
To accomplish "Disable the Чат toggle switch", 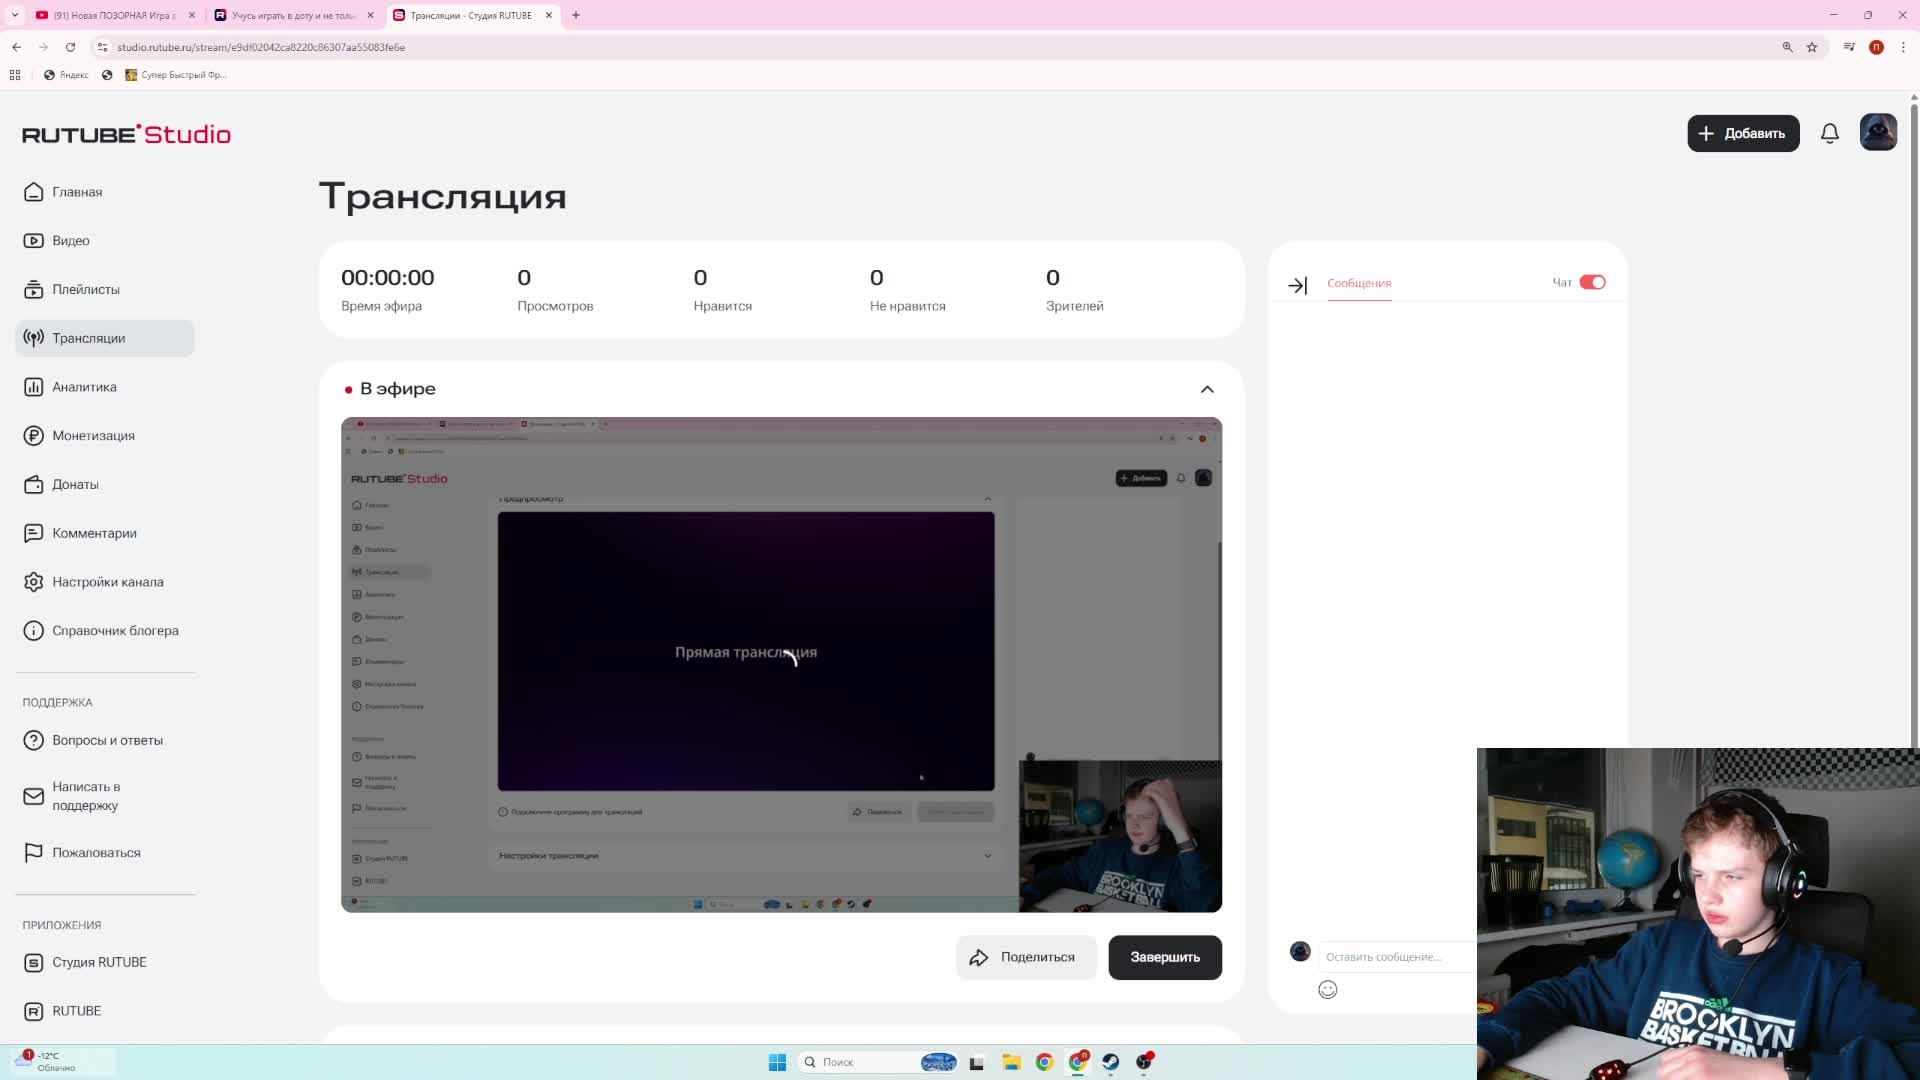I will point(1592,282).
